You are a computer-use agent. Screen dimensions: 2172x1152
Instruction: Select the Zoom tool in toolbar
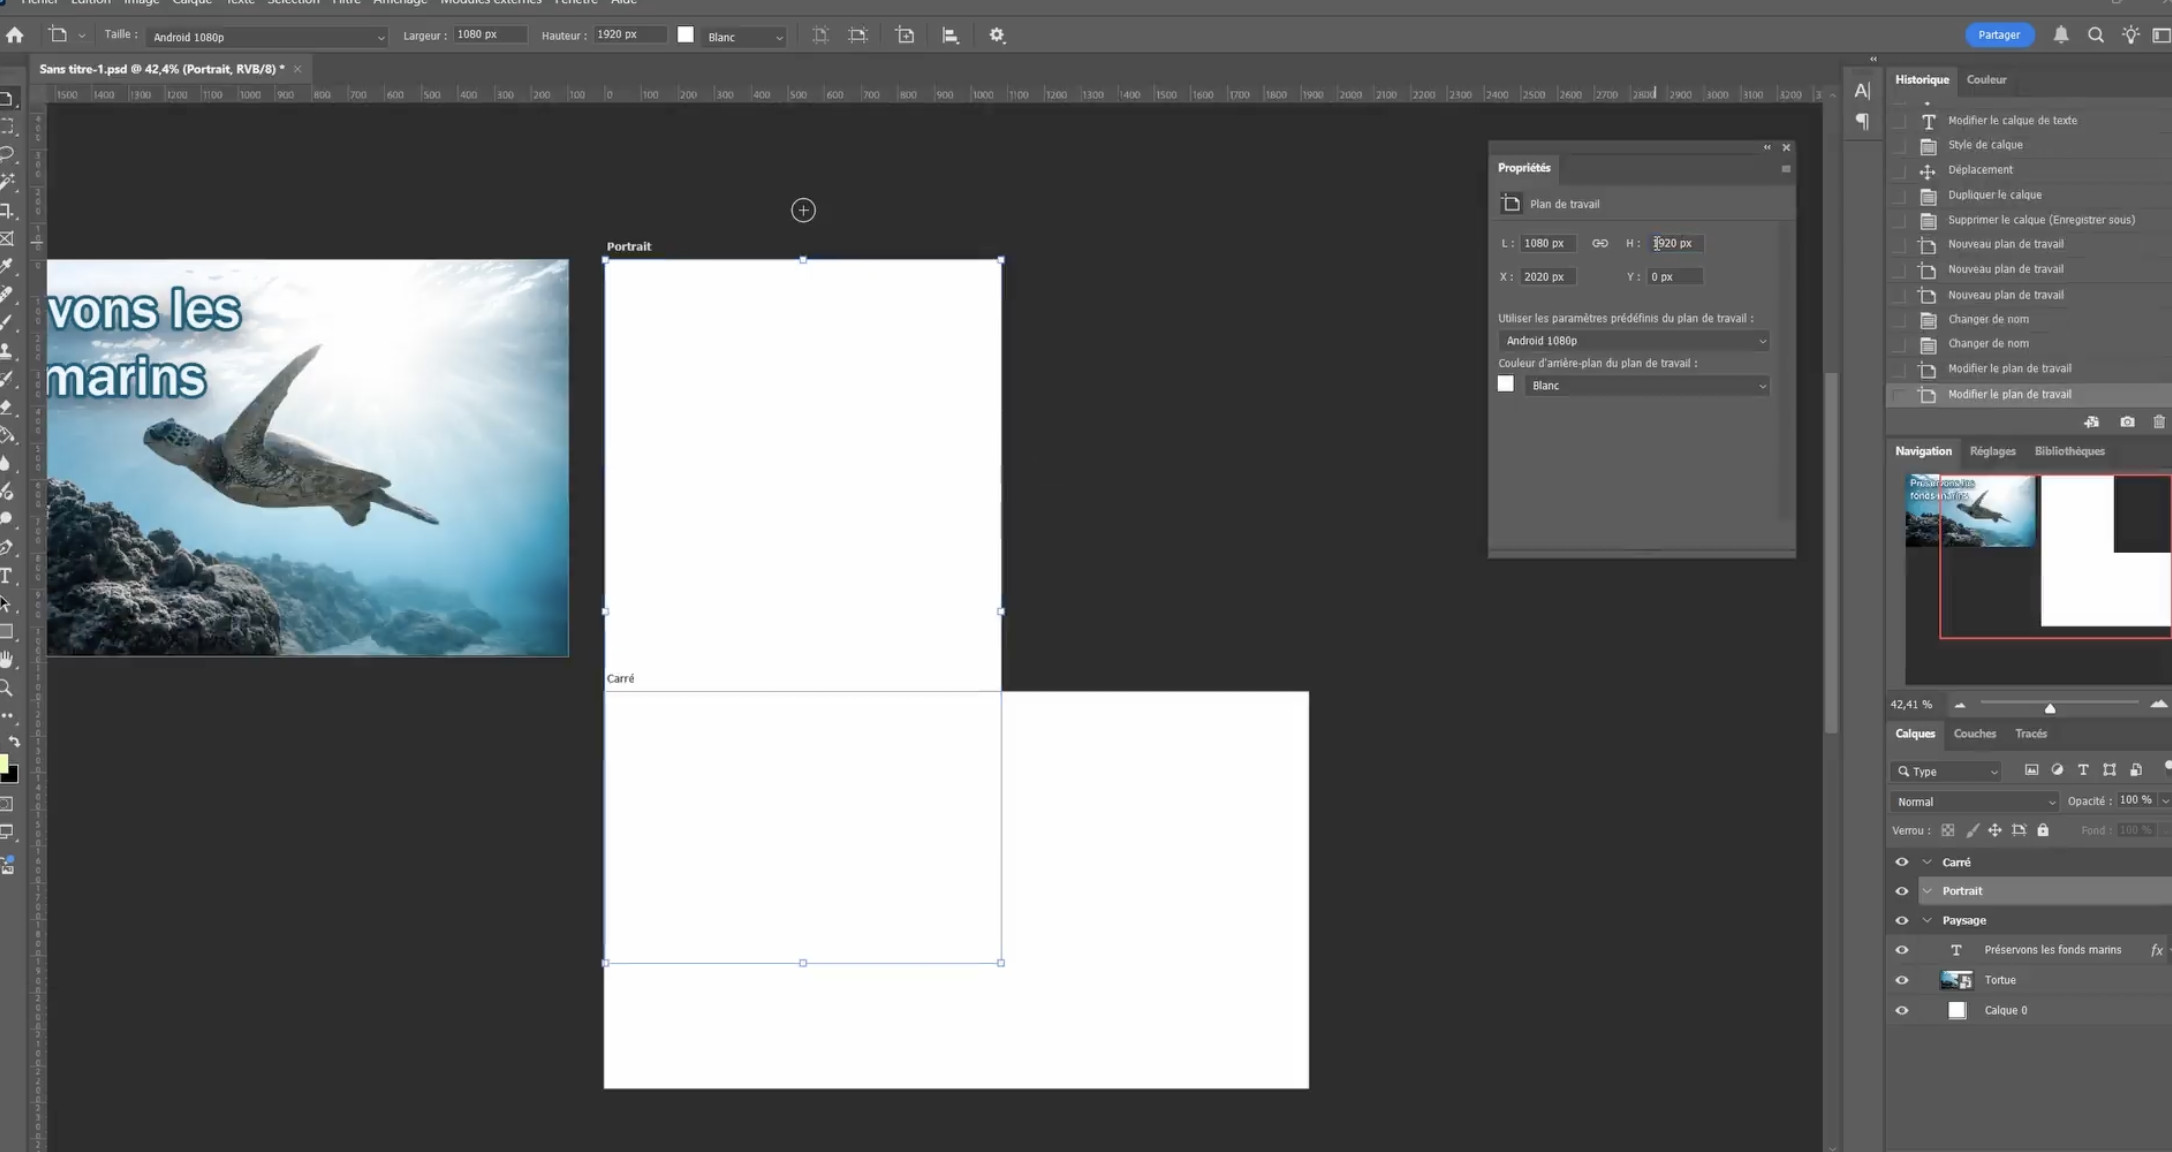pos(6,688)
